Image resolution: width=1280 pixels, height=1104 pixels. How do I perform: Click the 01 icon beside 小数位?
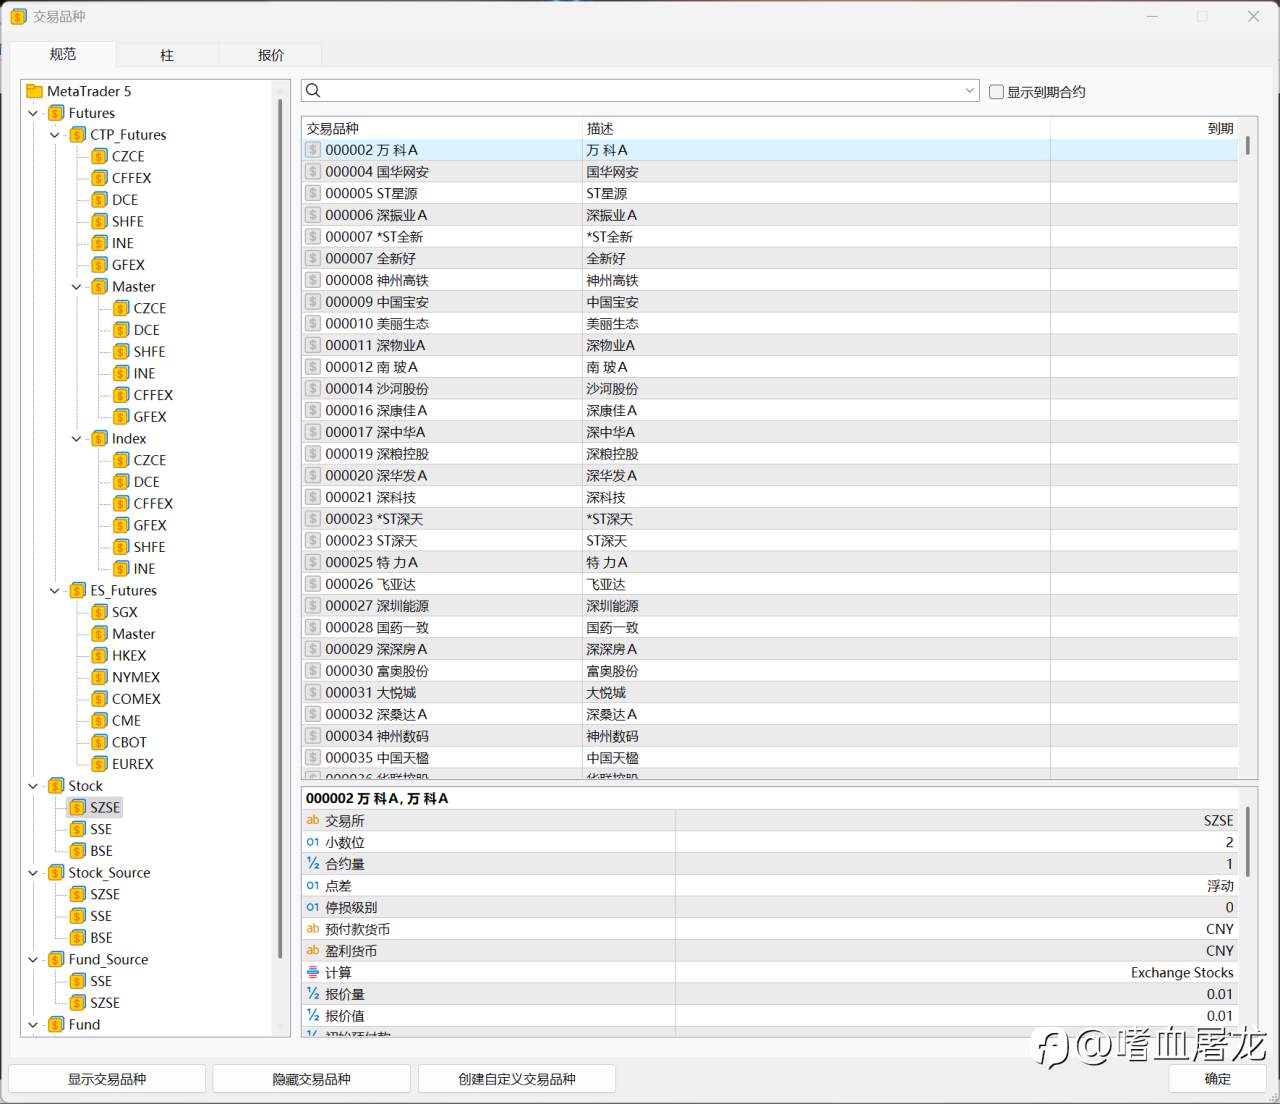pos(313,842)
